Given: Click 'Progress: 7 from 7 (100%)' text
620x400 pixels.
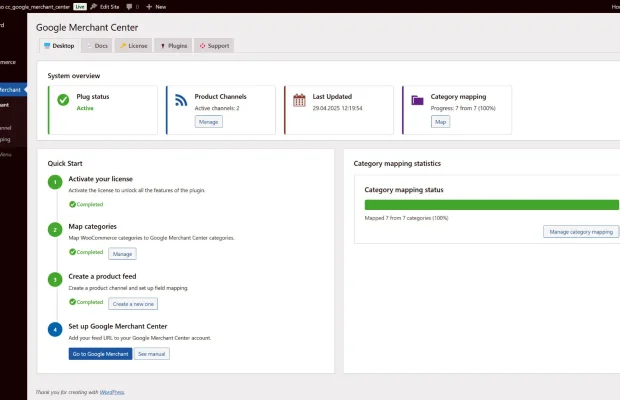Looking at the screenshot, I should coord(463,108).
